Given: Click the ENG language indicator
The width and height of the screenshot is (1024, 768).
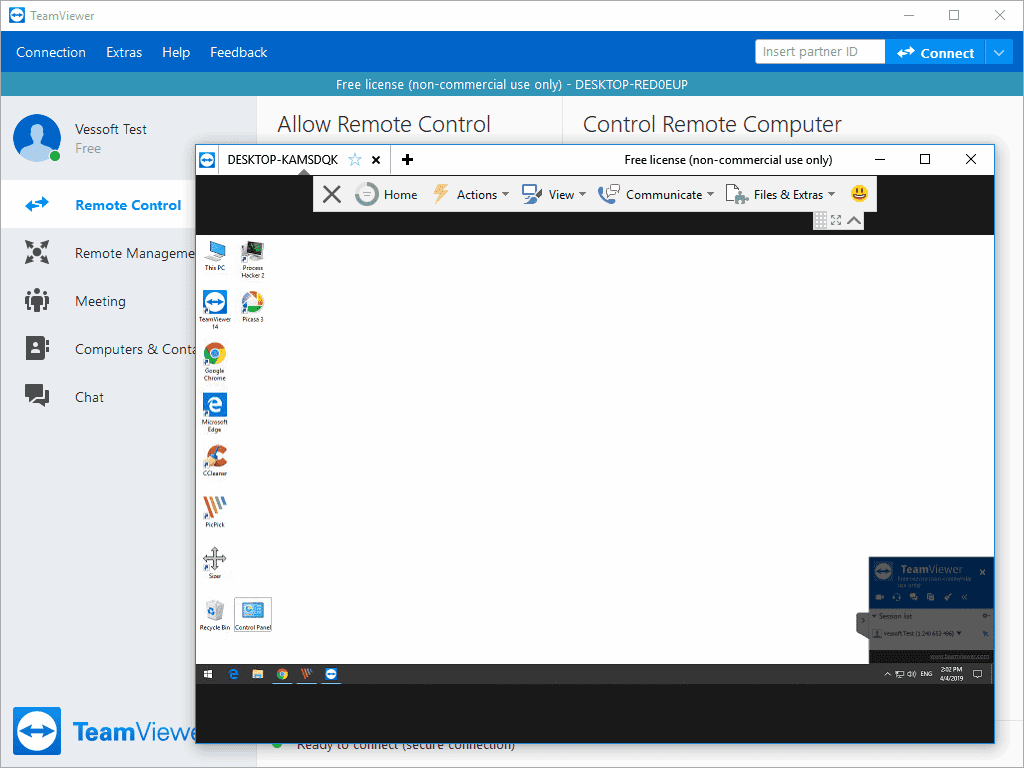Looking at the screenshot, I should pos(926,674).
